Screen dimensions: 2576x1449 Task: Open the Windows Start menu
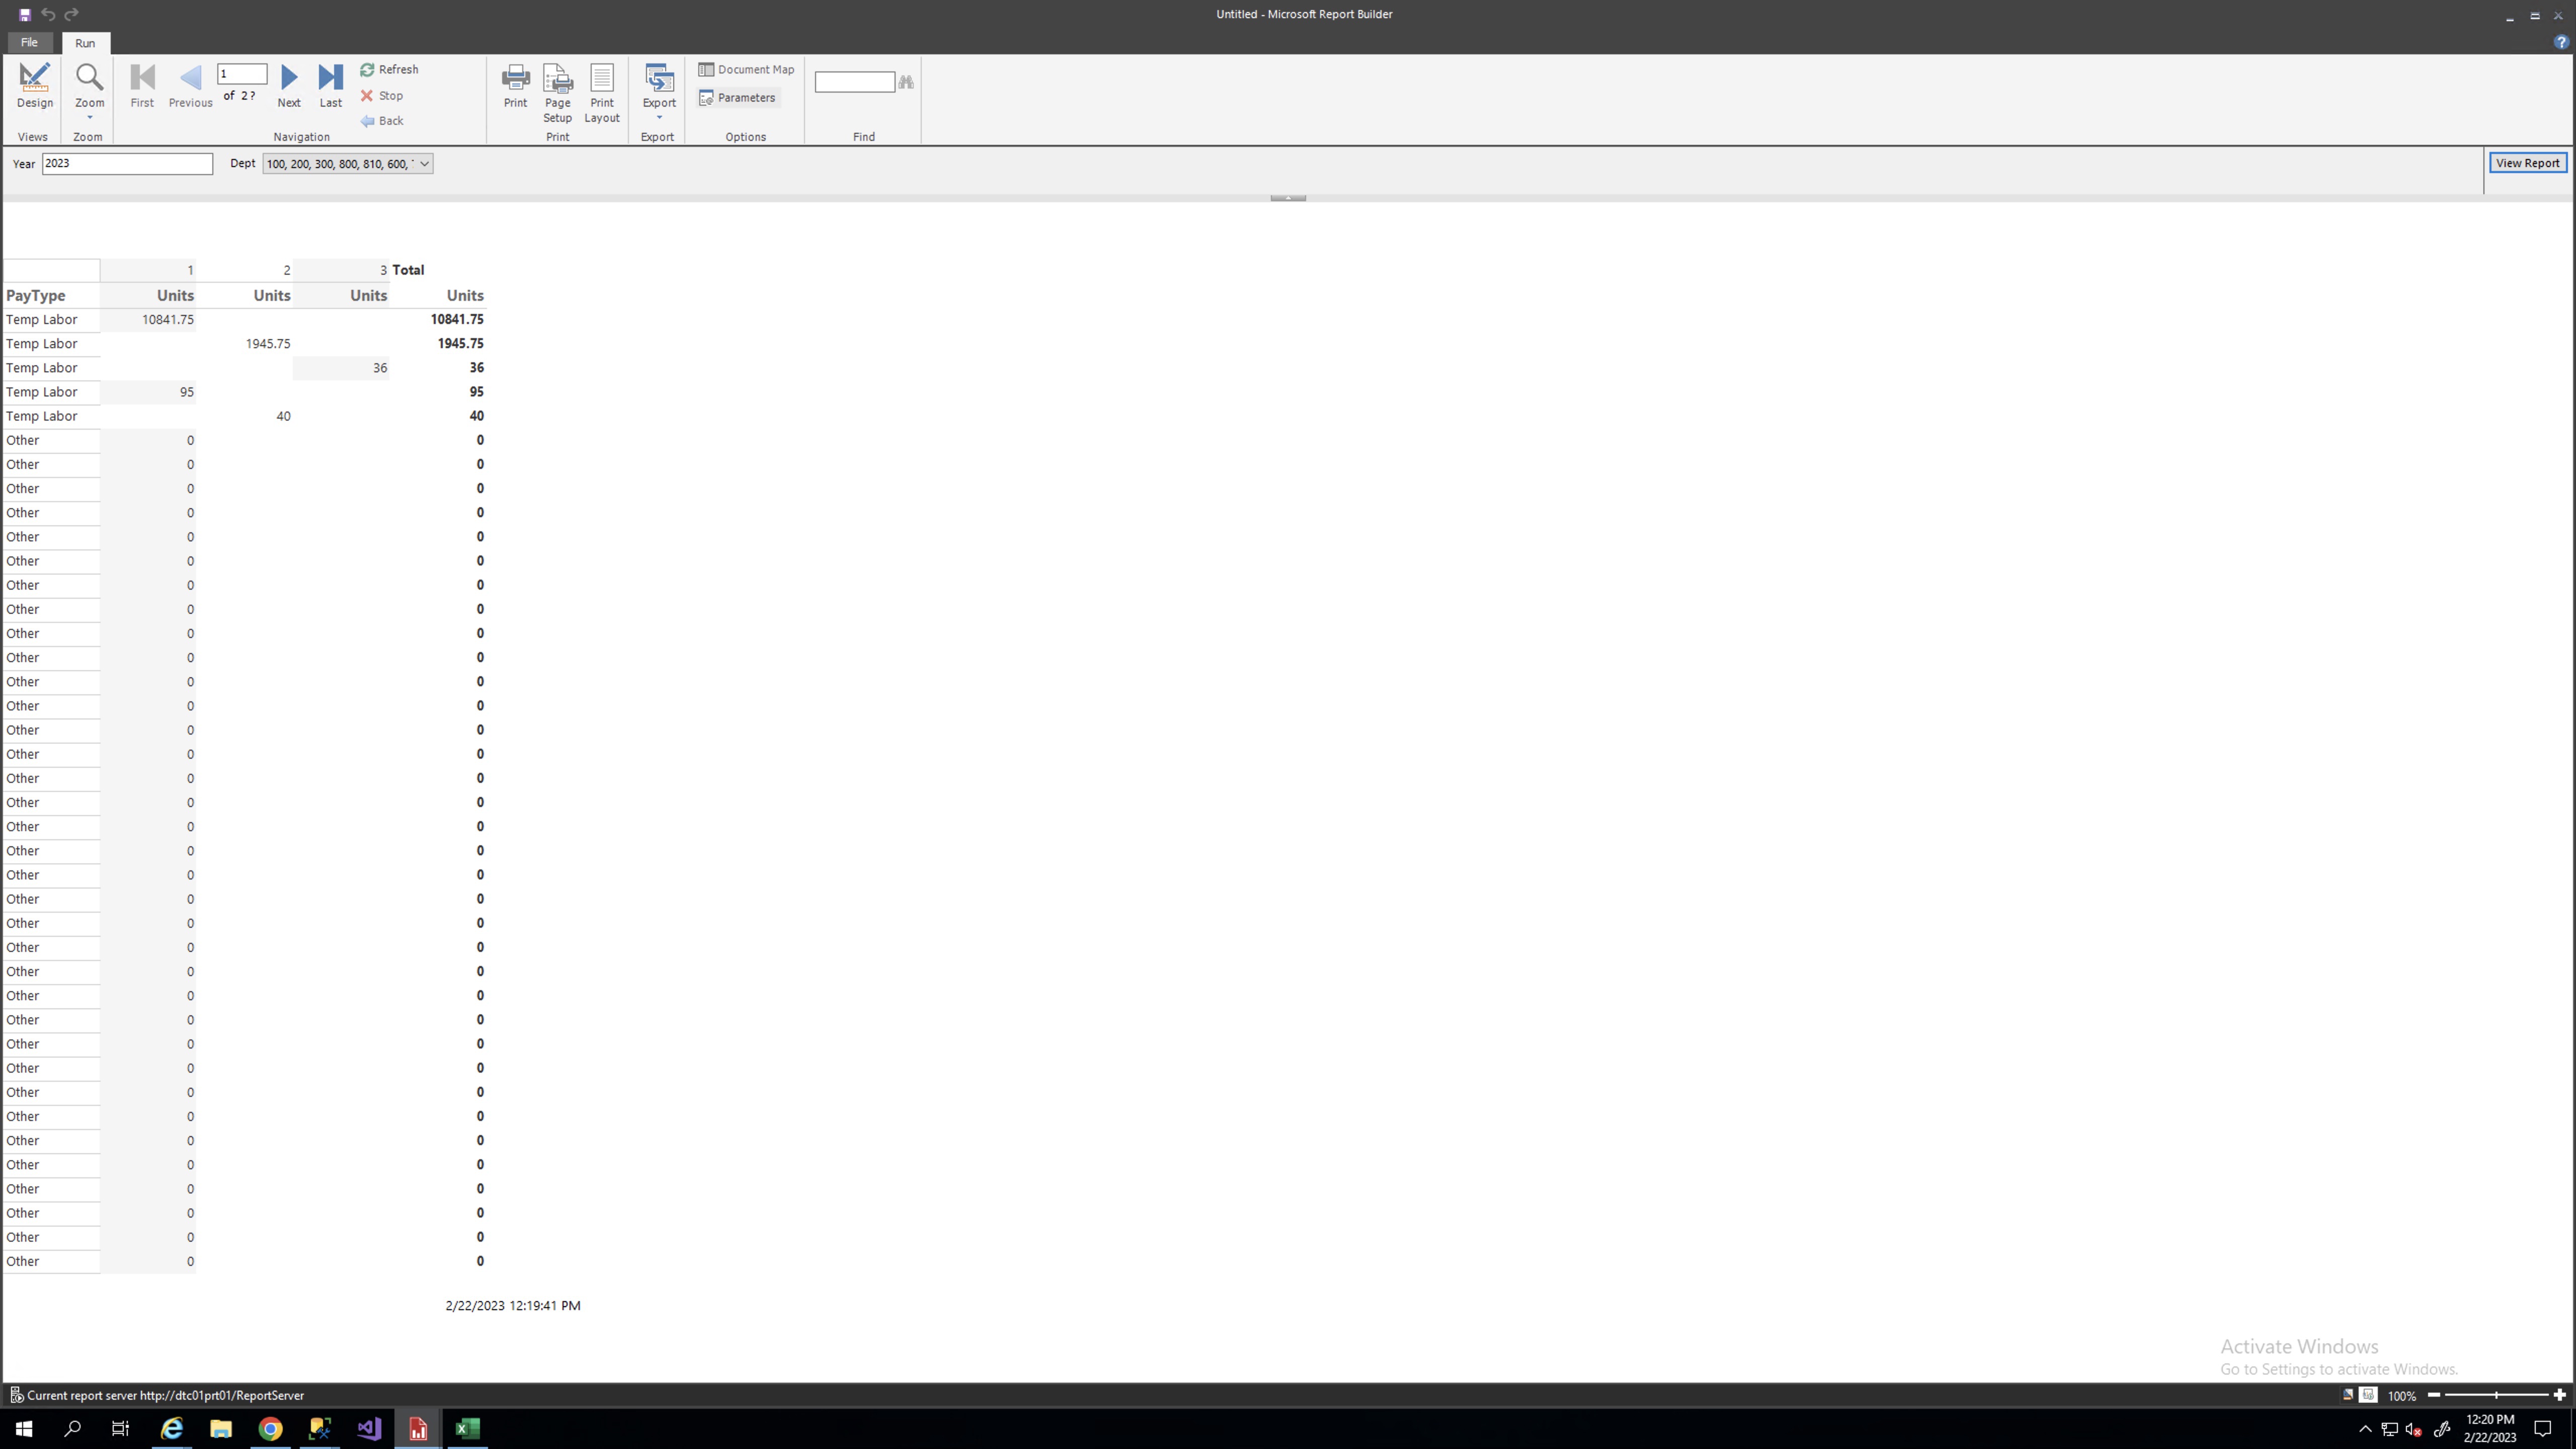click(x=24, y=1428)
